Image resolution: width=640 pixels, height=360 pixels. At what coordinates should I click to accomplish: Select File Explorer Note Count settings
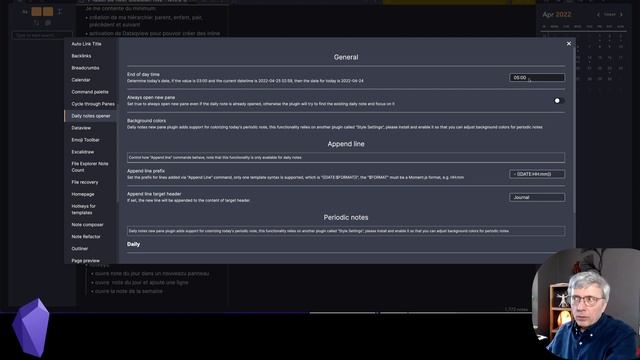[90, 167]
